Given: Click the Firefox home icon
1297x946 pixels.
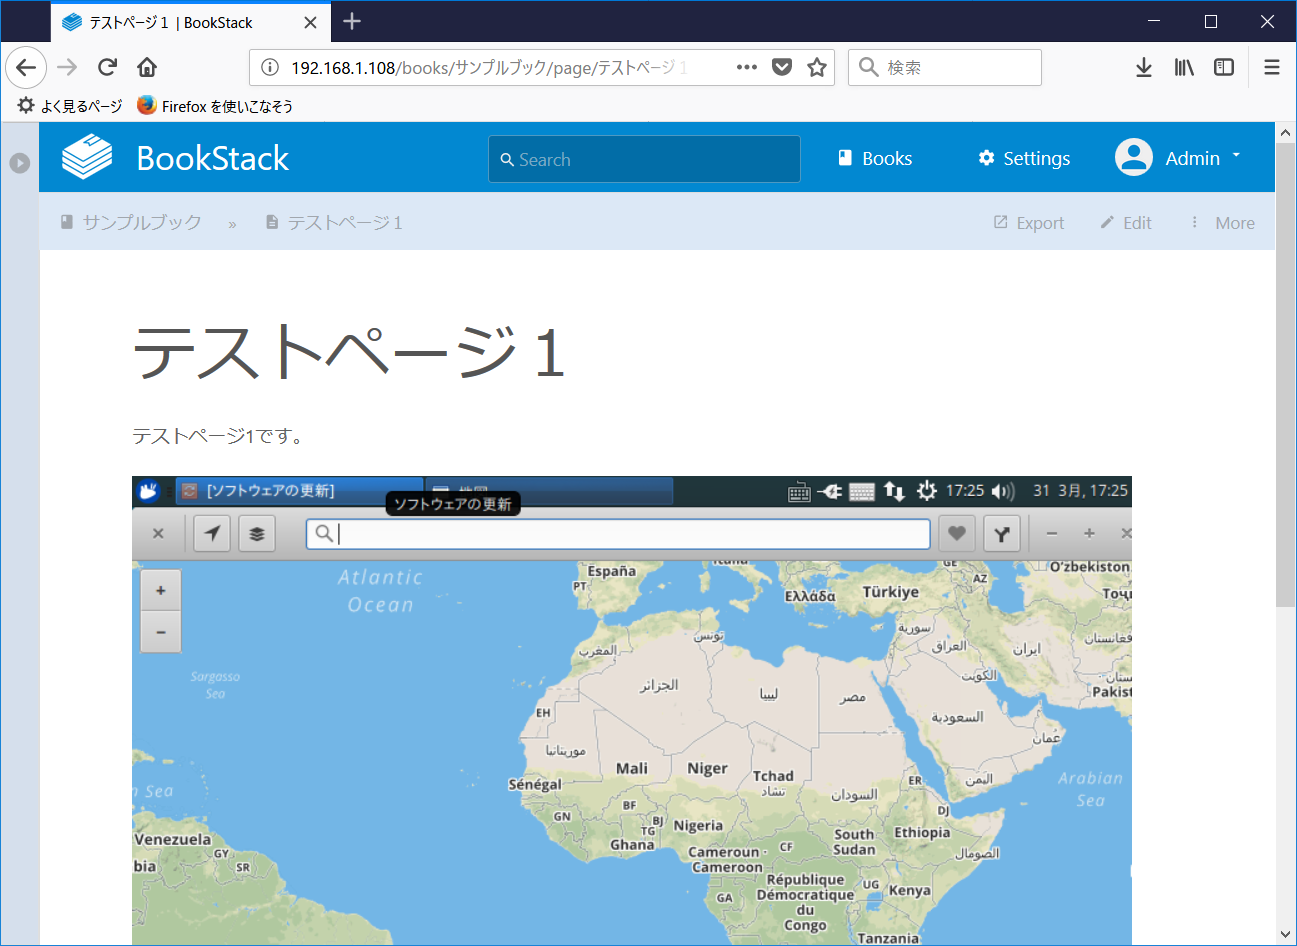Looking at the screenshot, I should pyautogui.click(x=146, y=67).
